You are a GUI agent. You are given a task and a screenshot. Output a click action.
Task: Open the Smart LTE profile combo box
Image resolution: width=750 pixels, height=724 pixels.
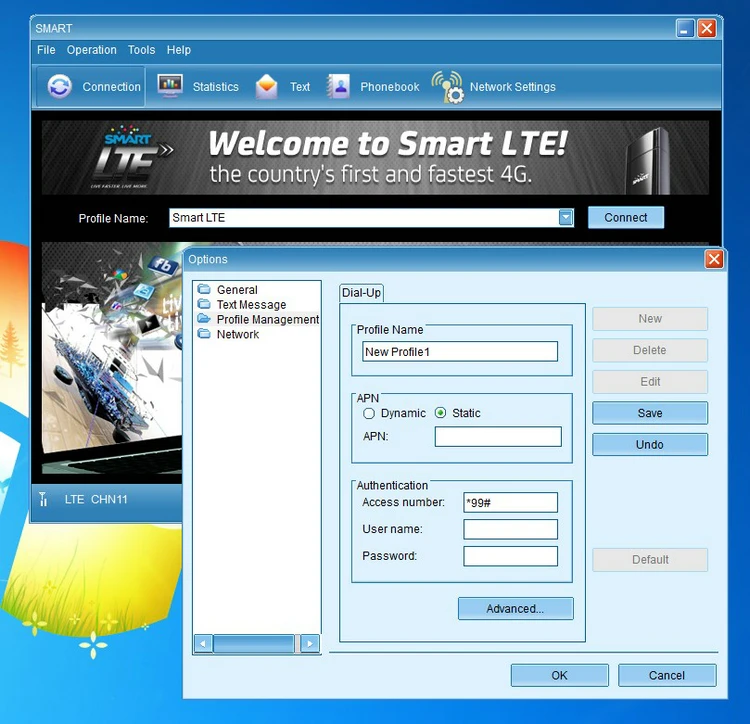pyautogui.click(x=371, y=218)
